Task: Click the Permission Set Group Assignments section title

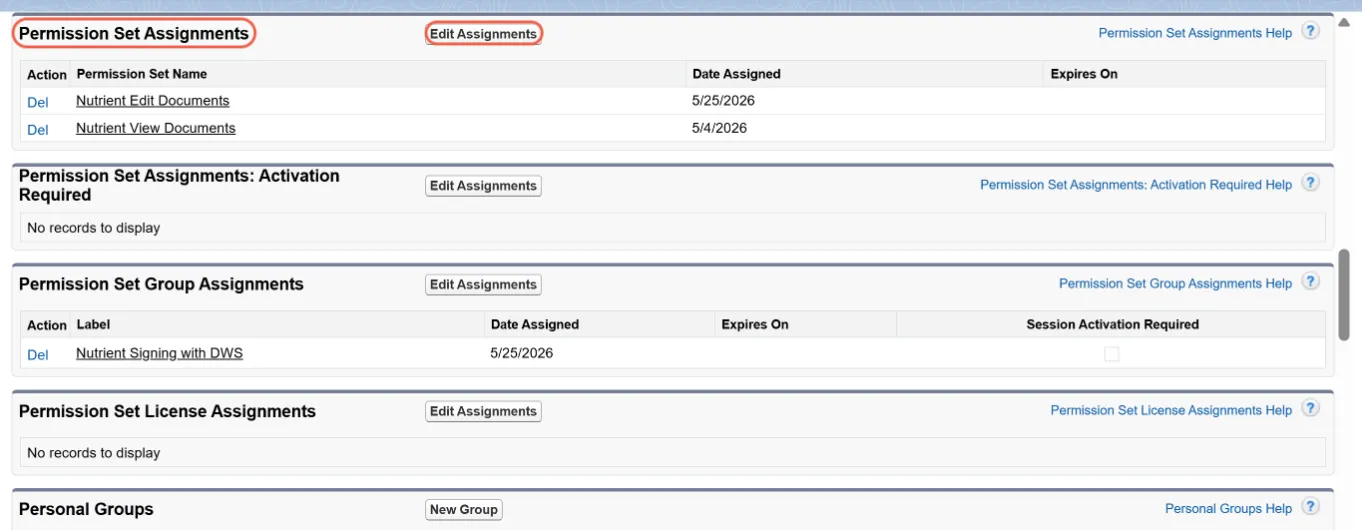Action: click(161, 285)
